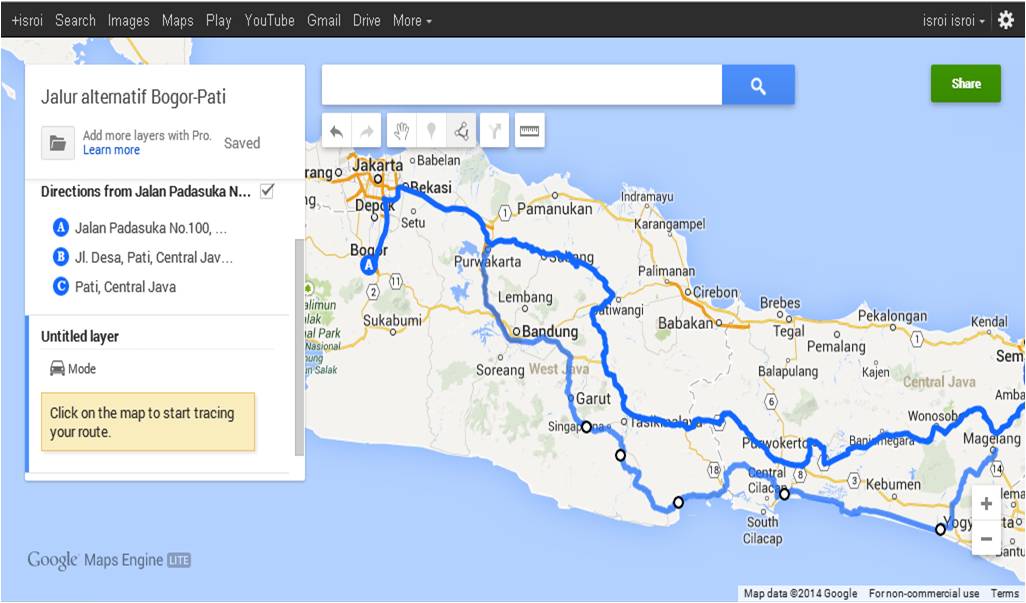This screenshot has height=603, width=1026.
Task: Click the blue search magnifier button
Action: coord(758,86)
